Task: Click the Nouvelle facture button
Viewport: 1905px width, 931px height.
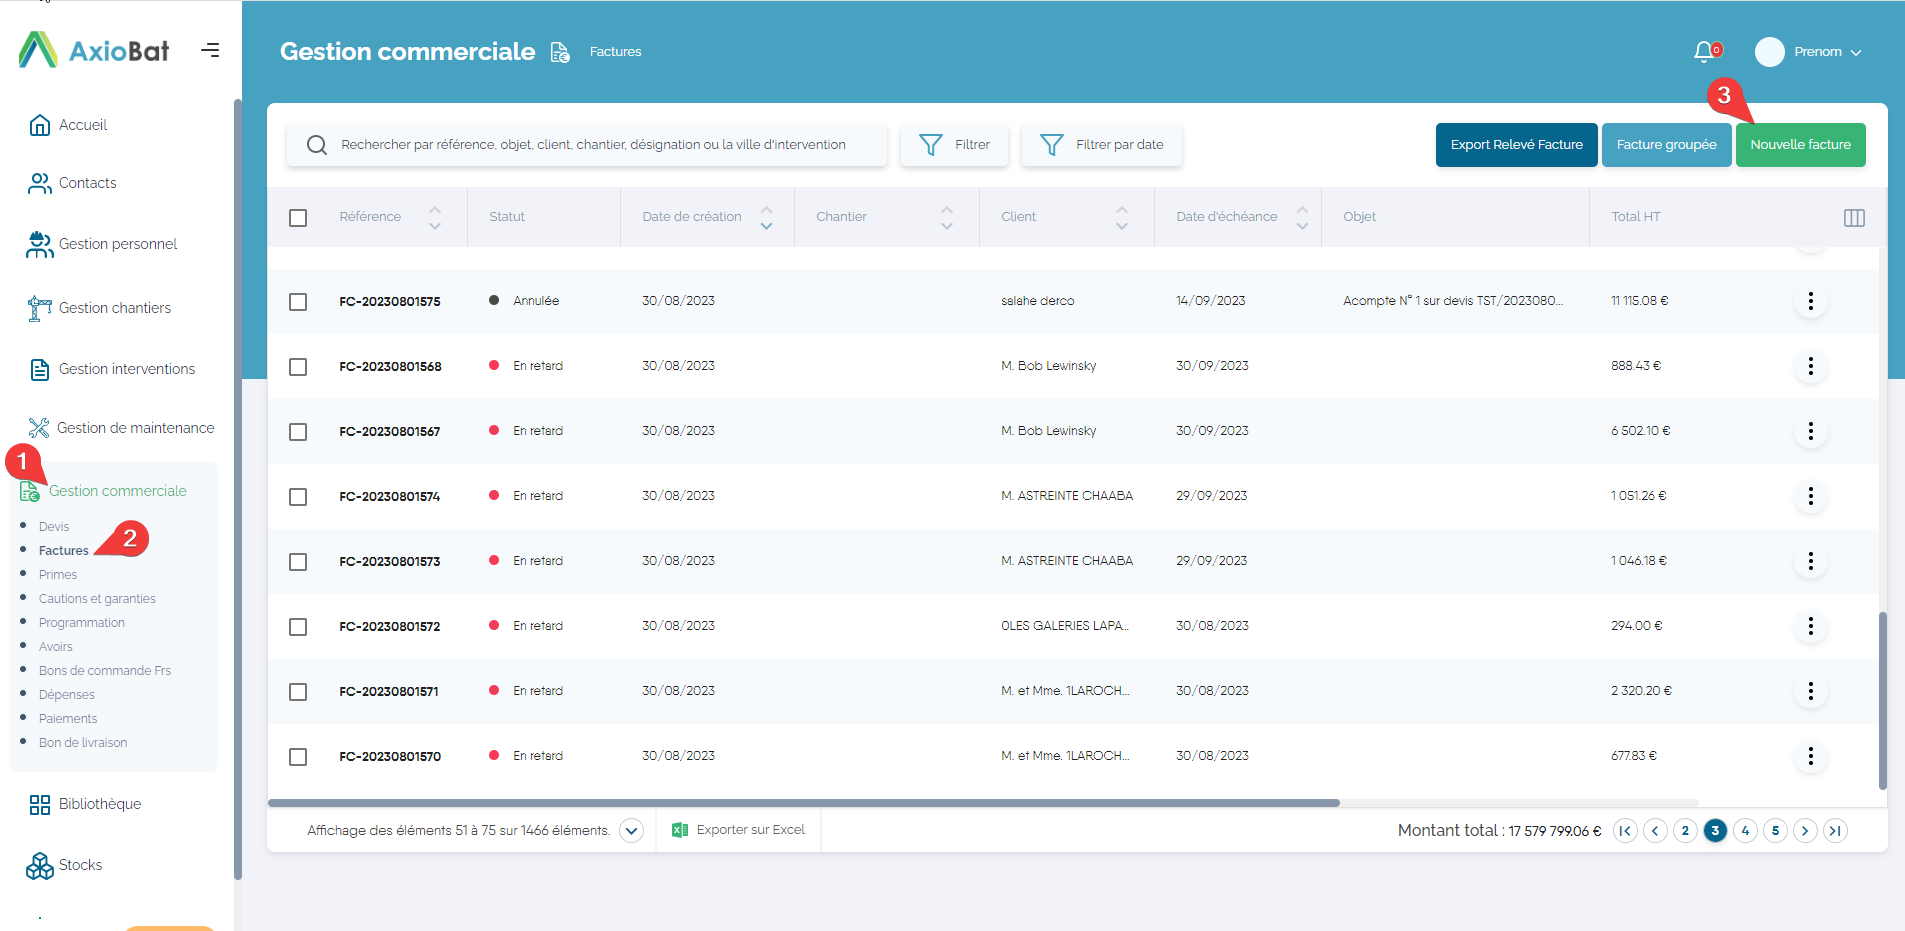Action: tap(1800, 145)
